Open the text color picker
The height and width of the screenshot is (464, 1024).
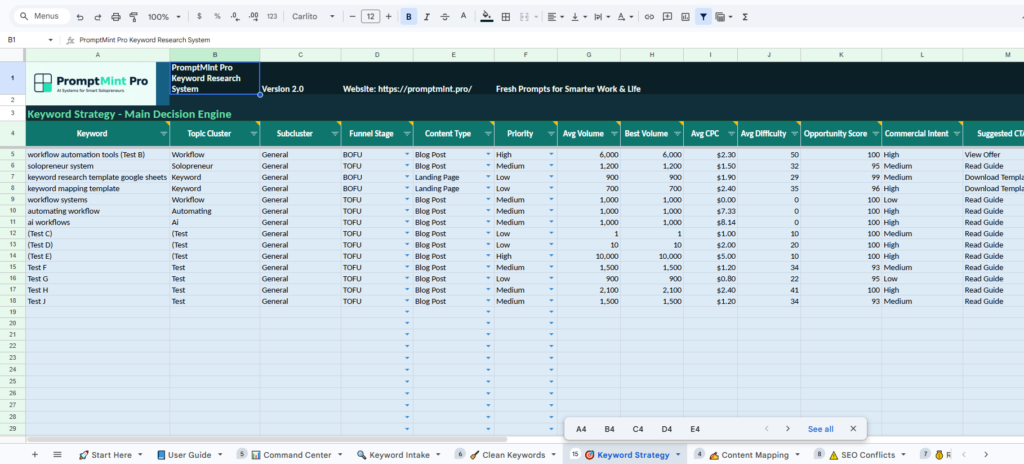pos(464,16)
